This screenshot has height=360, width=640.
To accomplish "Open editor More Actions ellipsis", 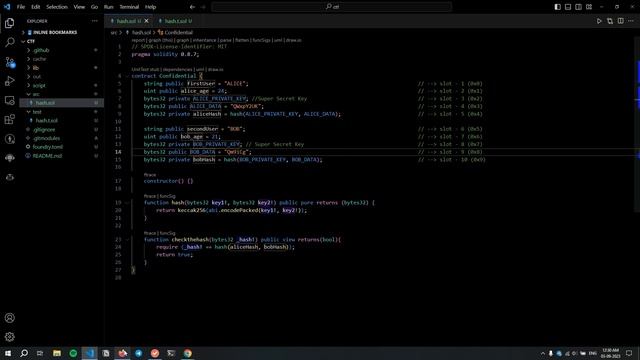I will click(631, 21).
